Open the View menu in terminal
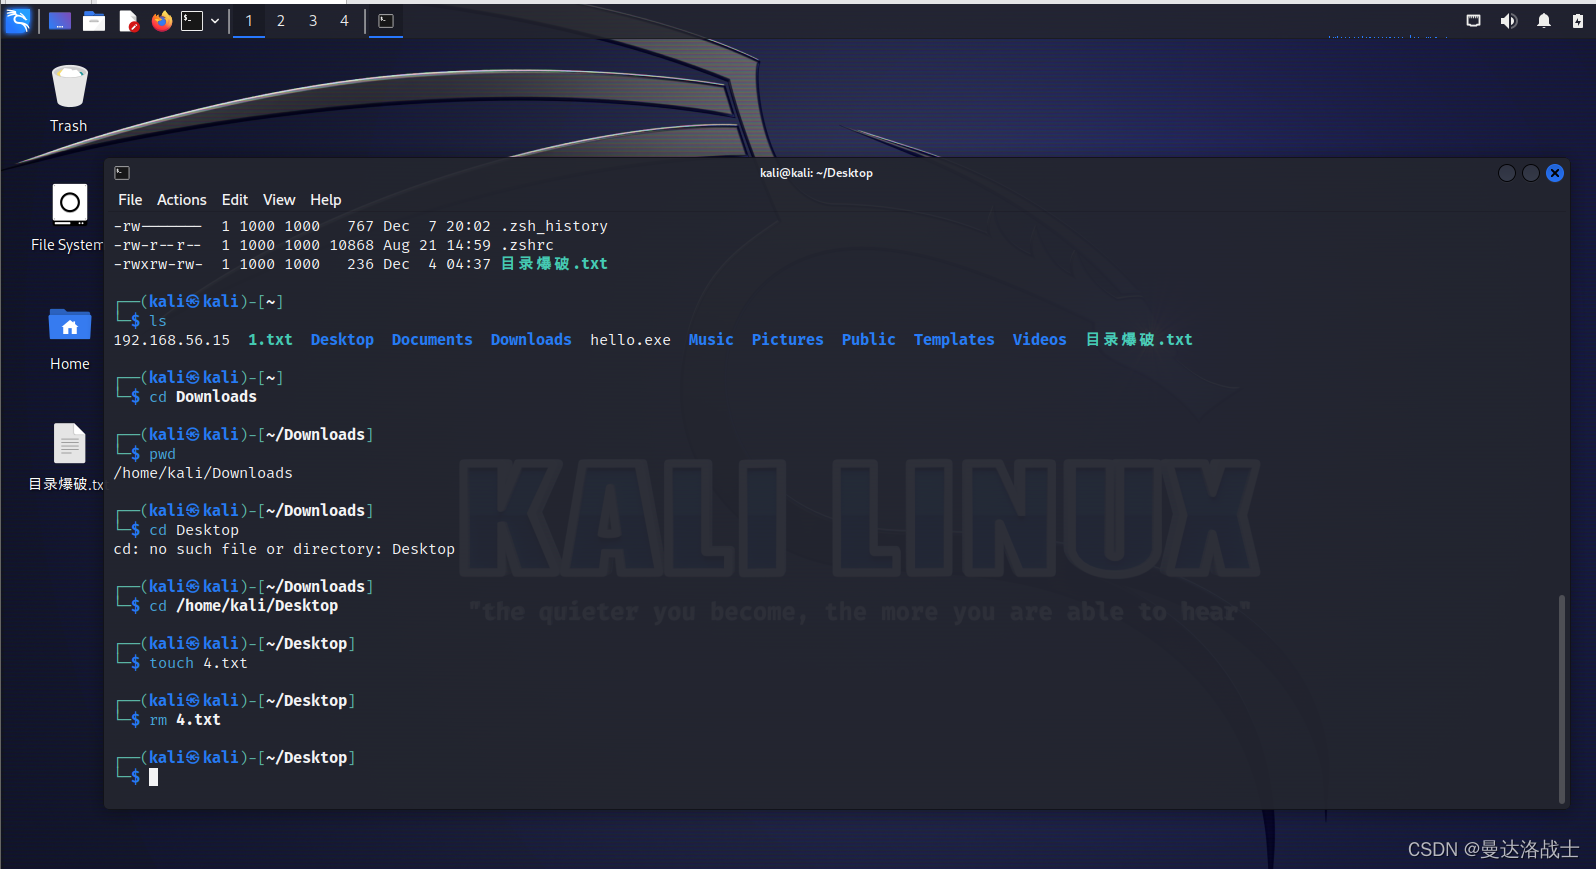The height and width of the screenshot is (869, 1596). coord(279,200)
